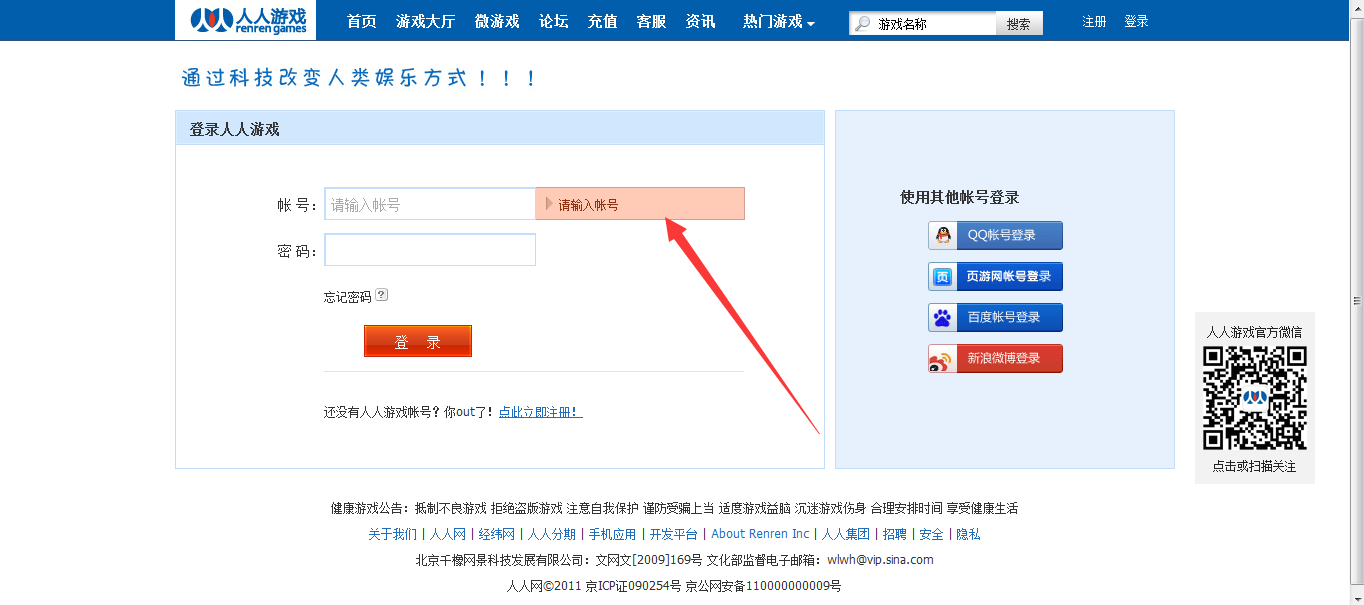Screen dimensions: 1364x605
Task: Log in with QQ帐号登录 button
Action: [995, 236]
